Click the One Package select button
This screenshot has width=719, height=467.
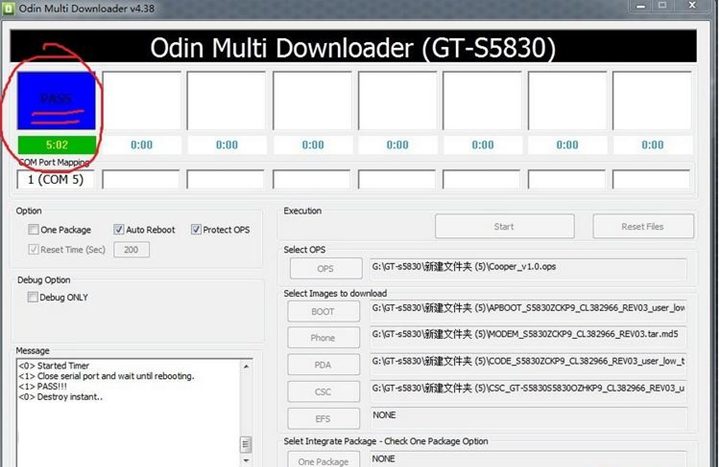323,461
